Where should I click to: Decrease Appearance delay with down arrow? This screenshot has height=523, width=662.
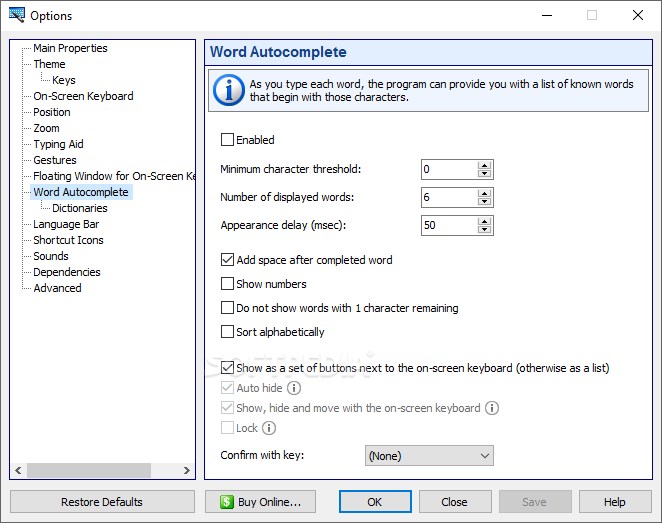[x=485, y=230]
